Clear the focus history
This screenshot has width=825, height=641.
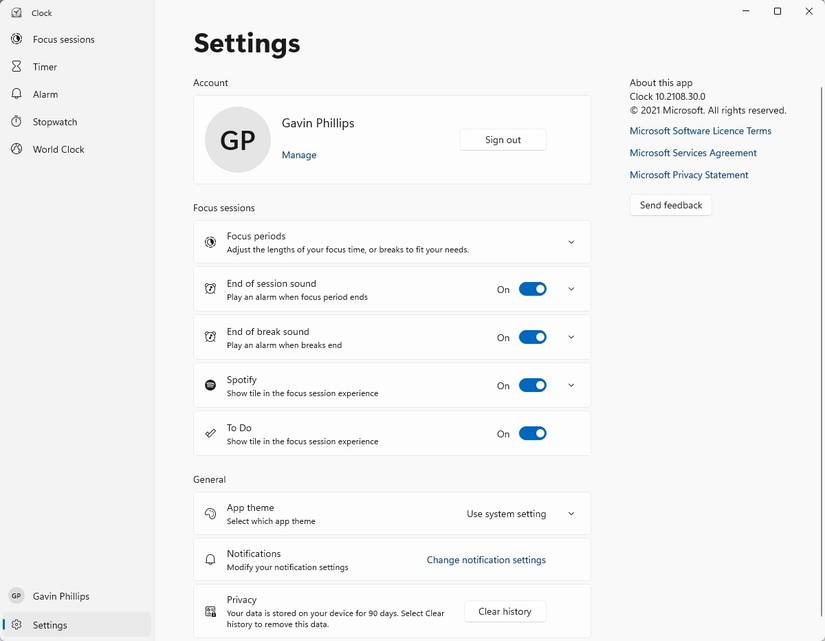click(x=505, y=611)
